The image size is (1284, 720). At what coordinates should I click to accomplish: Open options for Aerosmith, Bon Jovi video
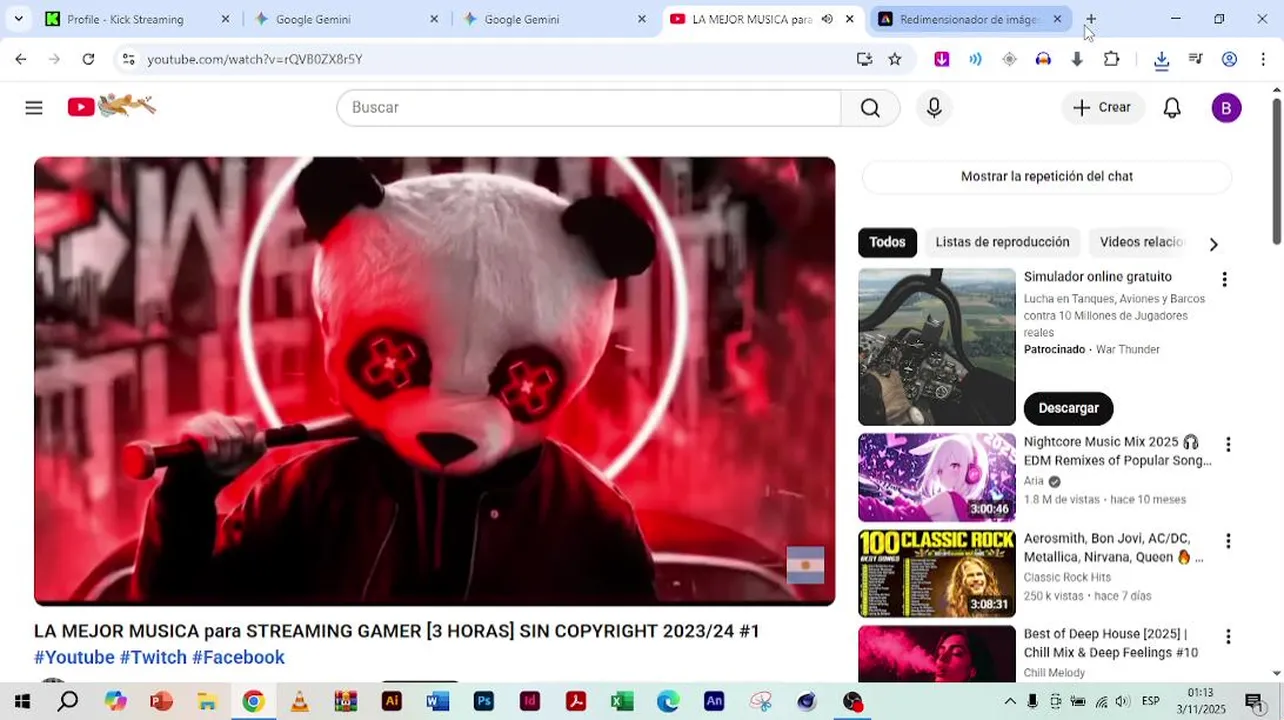[1228, 541]
